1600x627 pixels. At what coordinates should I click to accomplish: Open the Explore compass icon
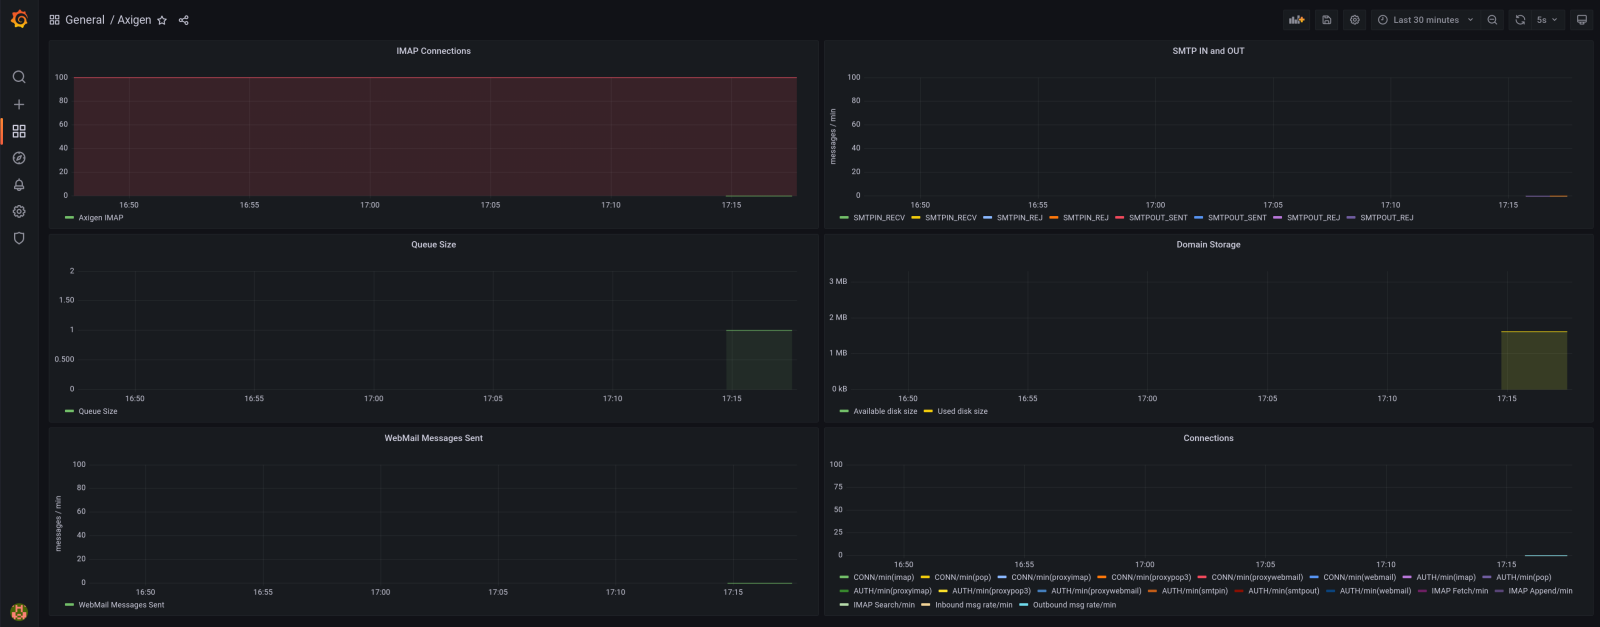[19, 158]
